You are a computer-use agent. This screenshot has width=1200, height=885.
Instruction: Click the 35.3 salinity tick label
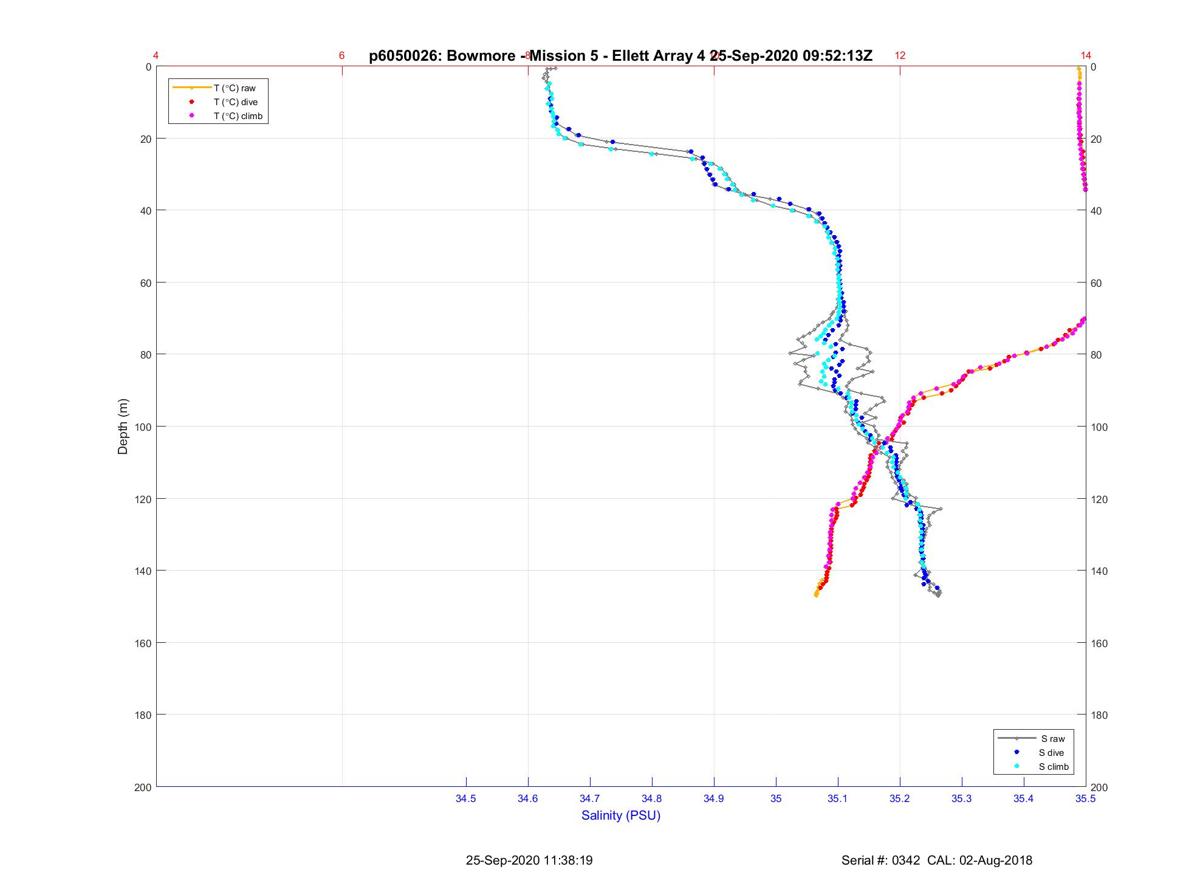tap(962, 799)
